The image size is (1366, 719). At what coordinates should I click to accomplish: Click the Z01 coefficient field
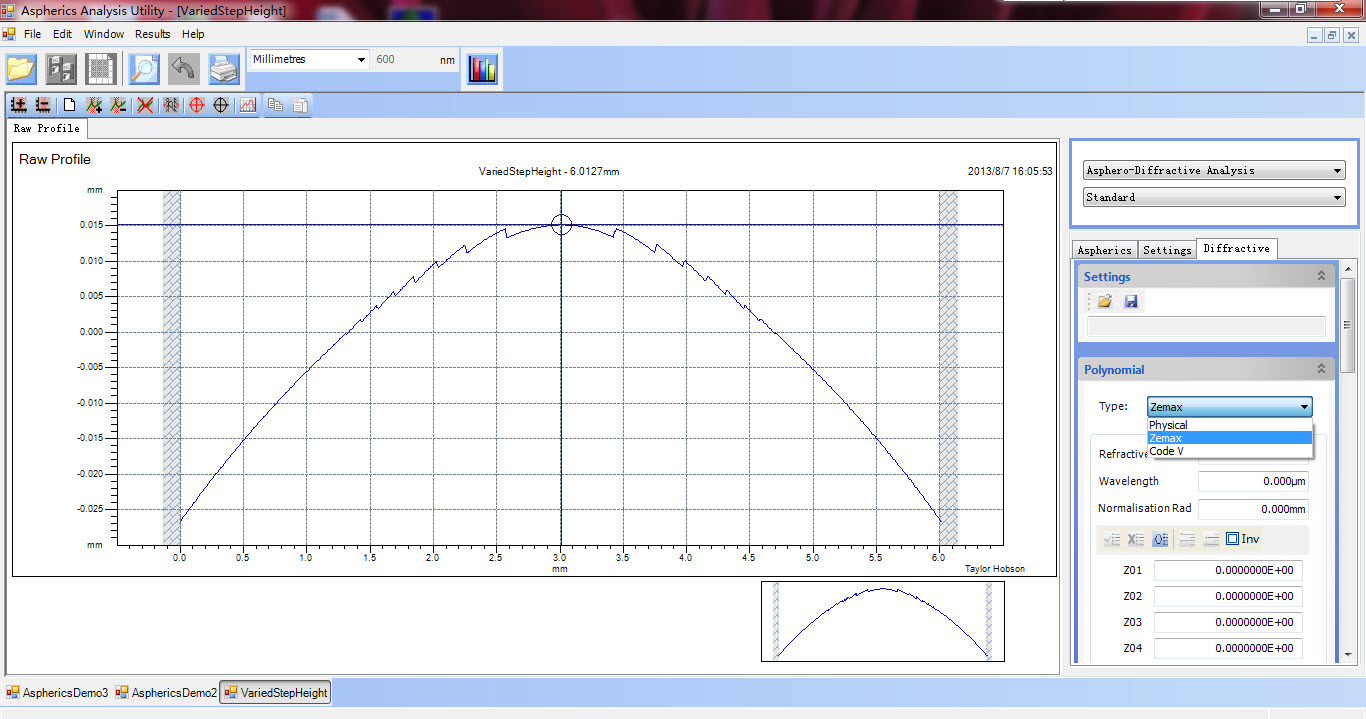point(1228,570)
